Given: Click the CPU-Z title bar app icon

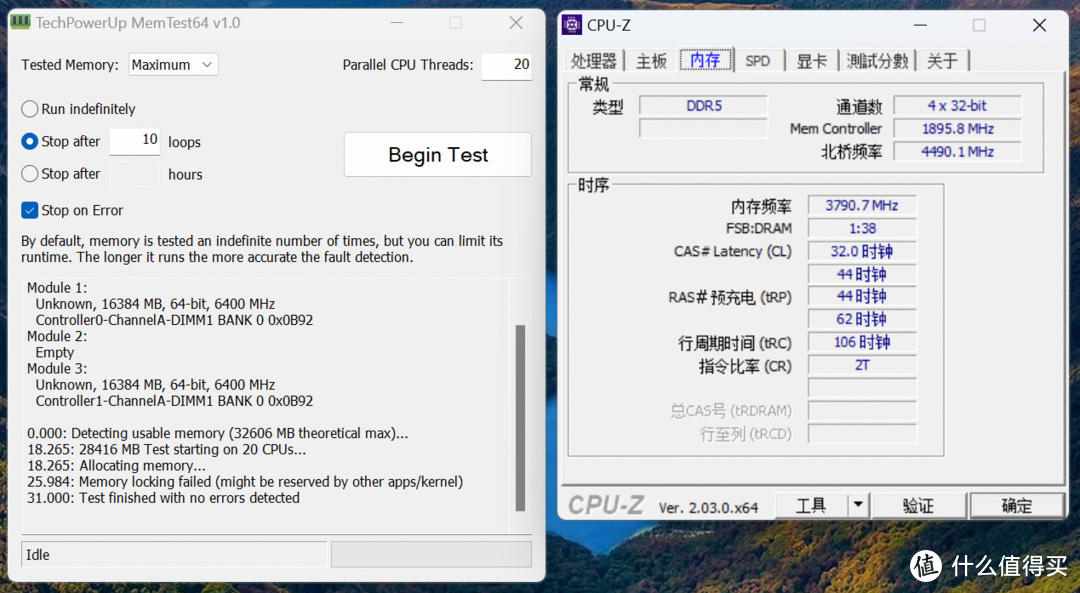Looking at the screenshot, I should (572, 25).
